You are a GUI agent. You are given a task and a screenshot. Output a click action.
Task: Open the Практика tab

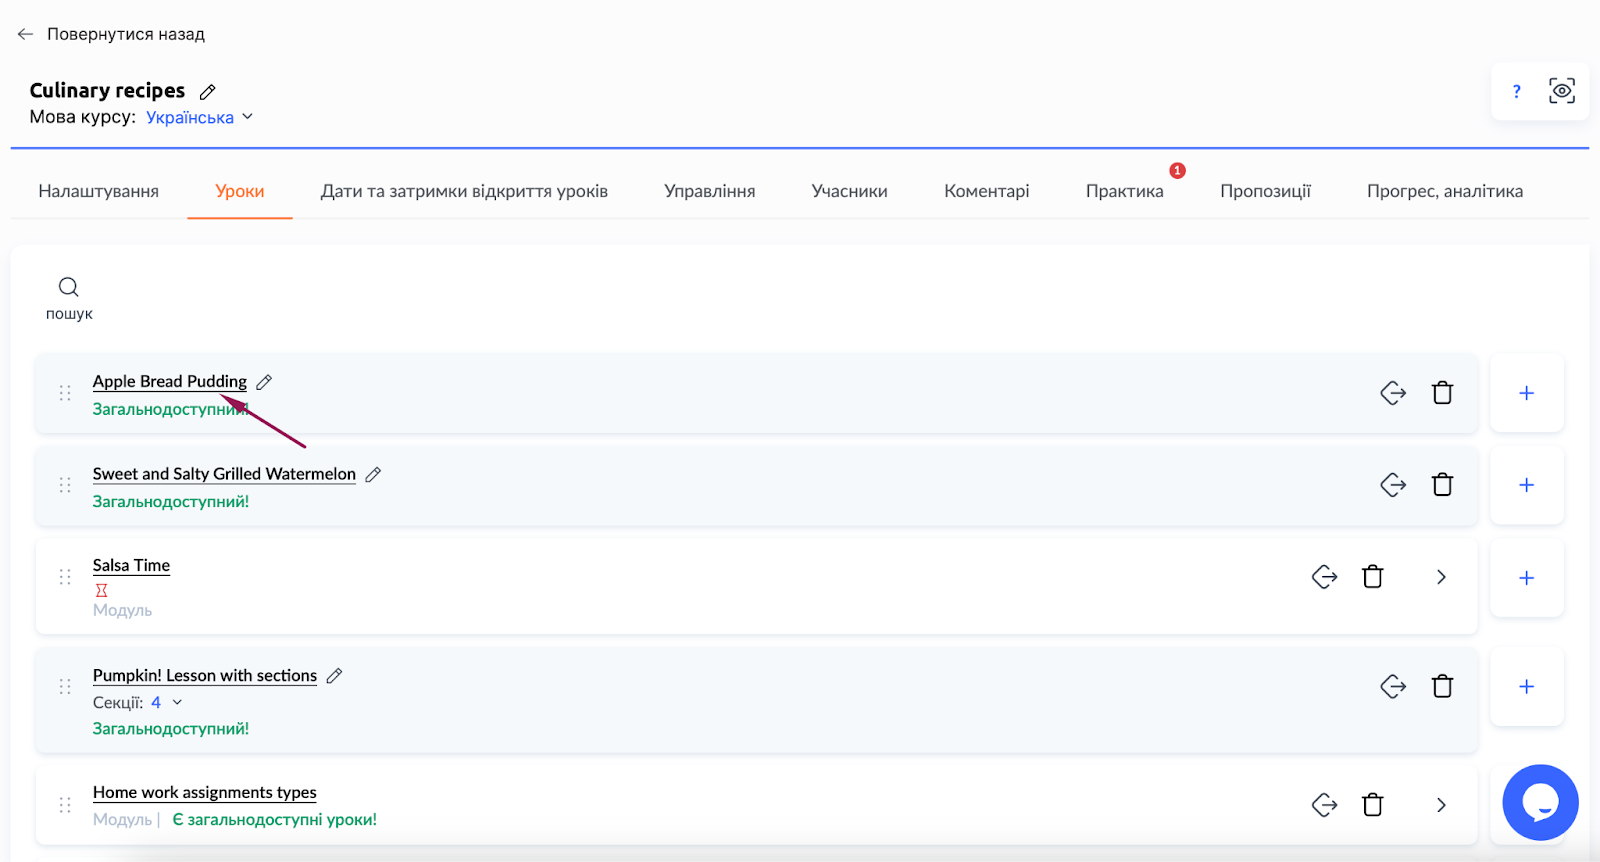[x=1124, y=191]
